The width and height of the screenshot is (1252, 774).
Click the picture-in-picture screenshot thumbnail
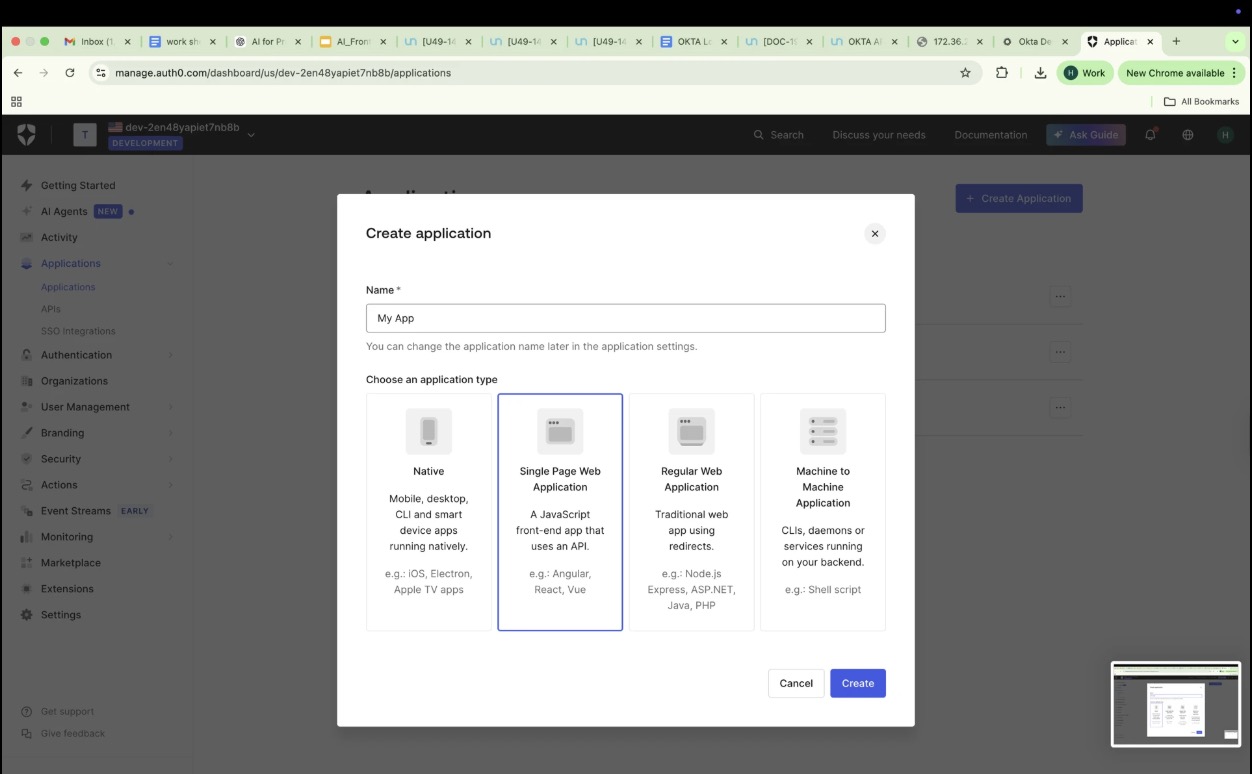coord(1176,704)
